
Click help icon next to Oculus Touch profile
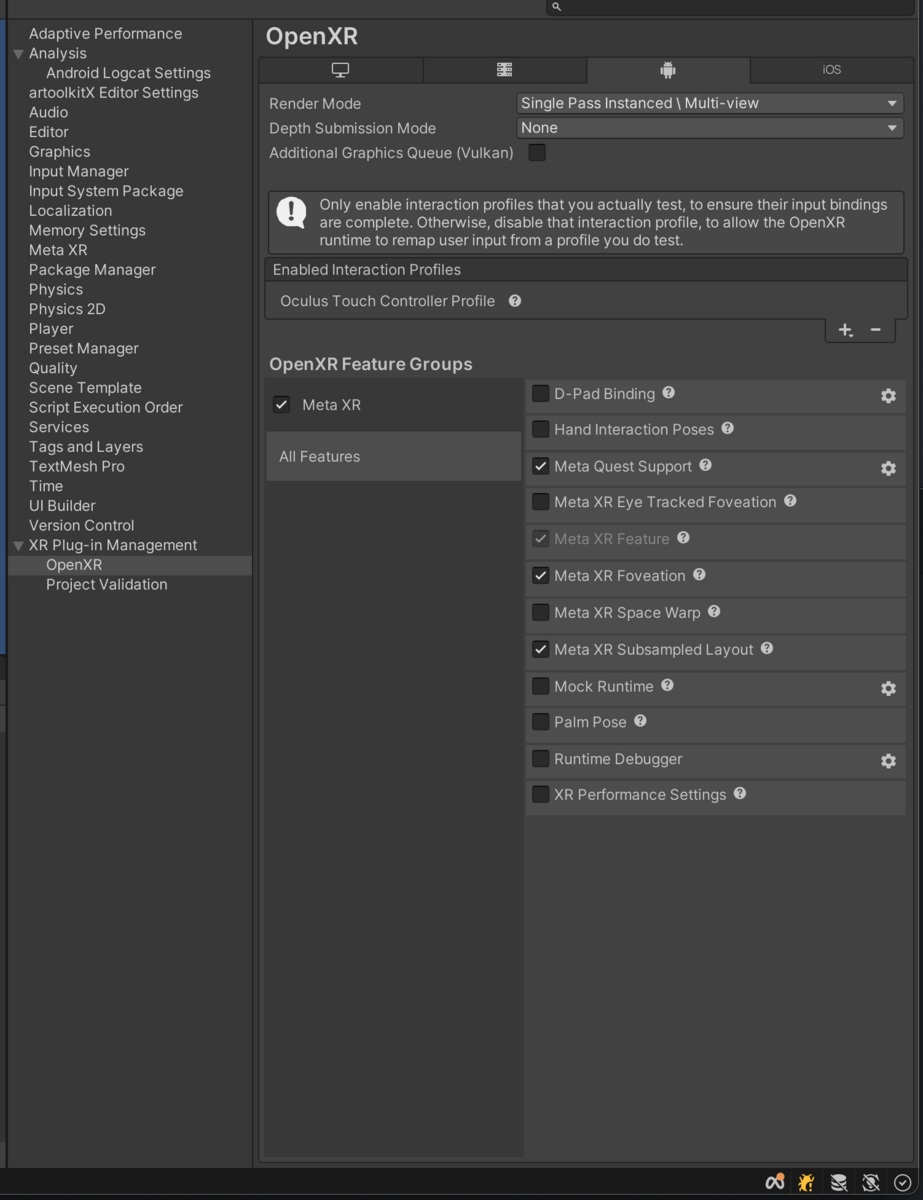pyautogui.click(x=515, y=301)
